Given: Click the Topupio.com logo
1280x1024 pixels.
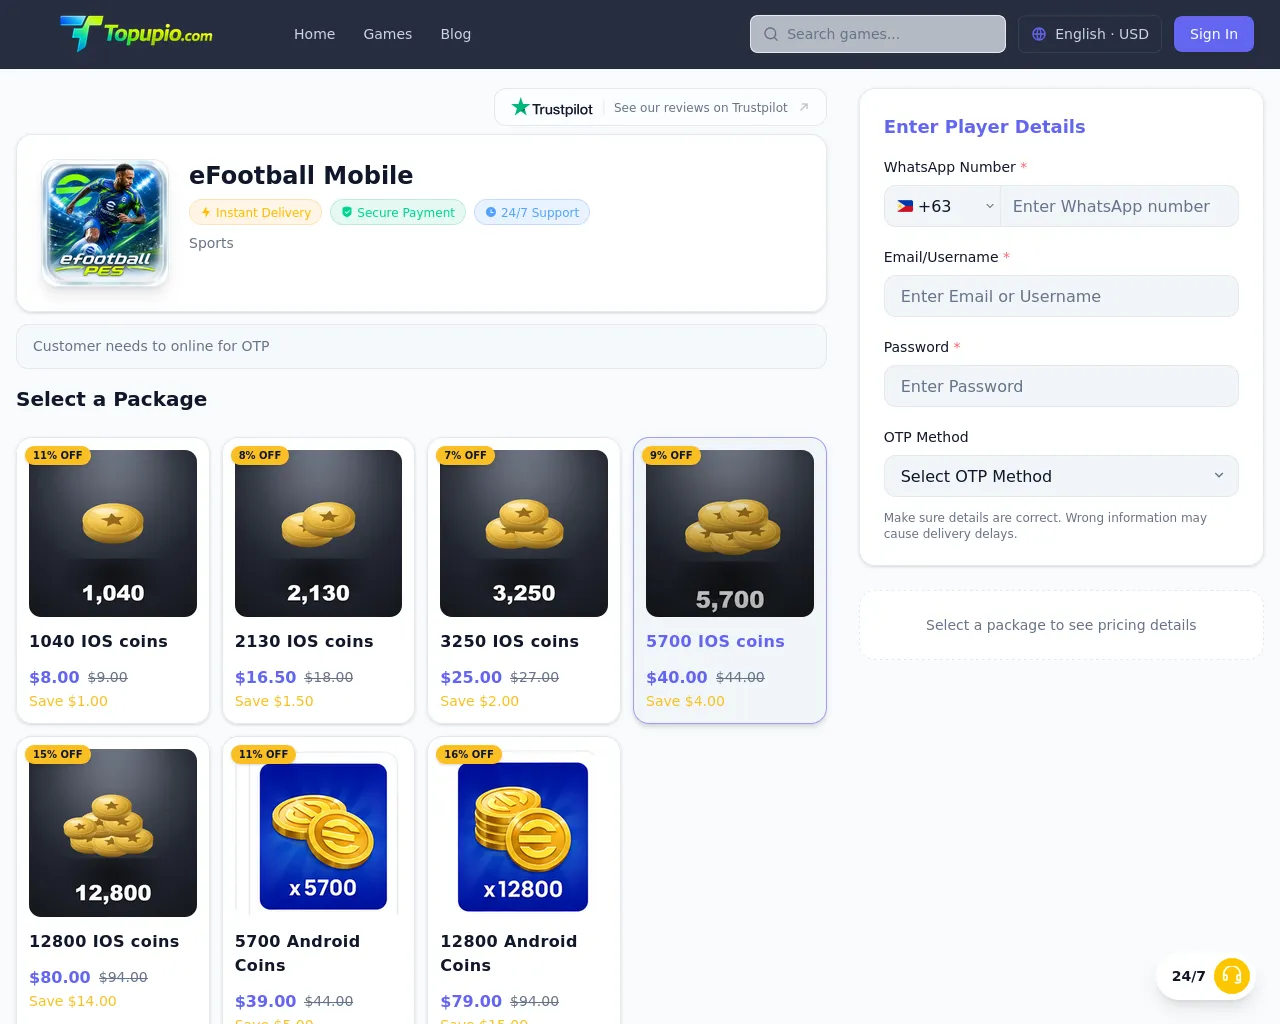Looking at the screenshot, I should pos(136,33).
